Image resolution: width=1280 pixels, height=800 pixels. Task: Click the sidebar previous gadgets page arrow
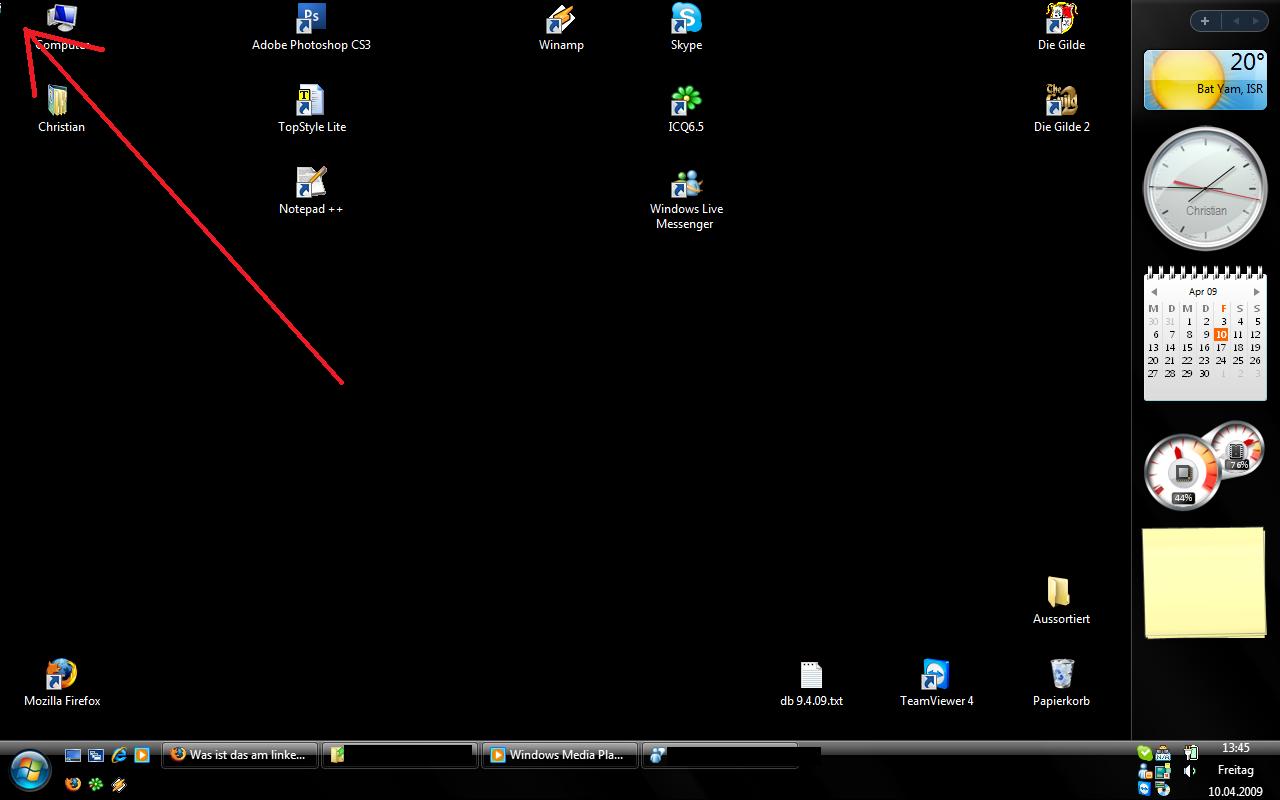[x=1235, y=21]
